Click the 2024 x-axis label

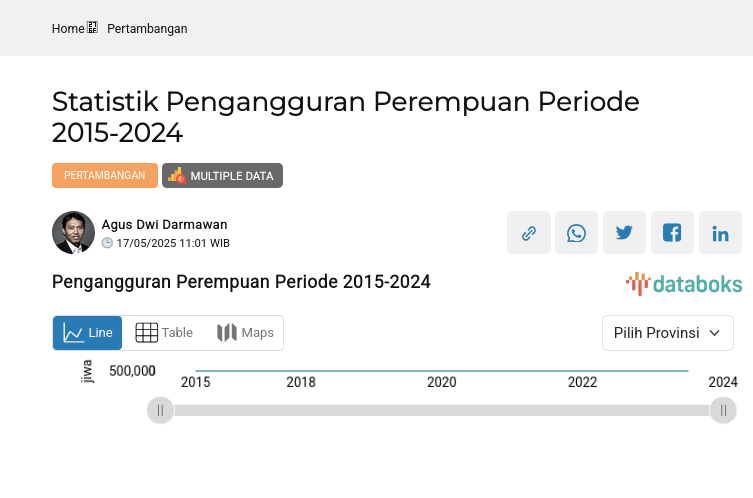click(x=723, y=382)
